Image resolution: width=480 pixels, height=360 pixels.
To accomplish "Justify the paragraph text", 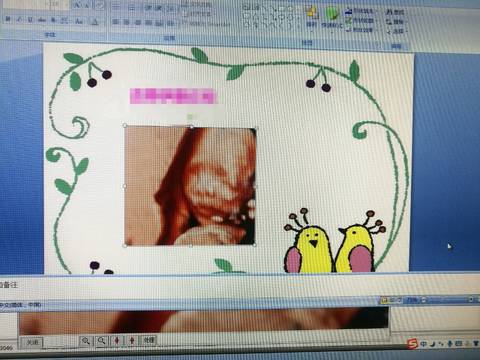I will tap(148, 22).
